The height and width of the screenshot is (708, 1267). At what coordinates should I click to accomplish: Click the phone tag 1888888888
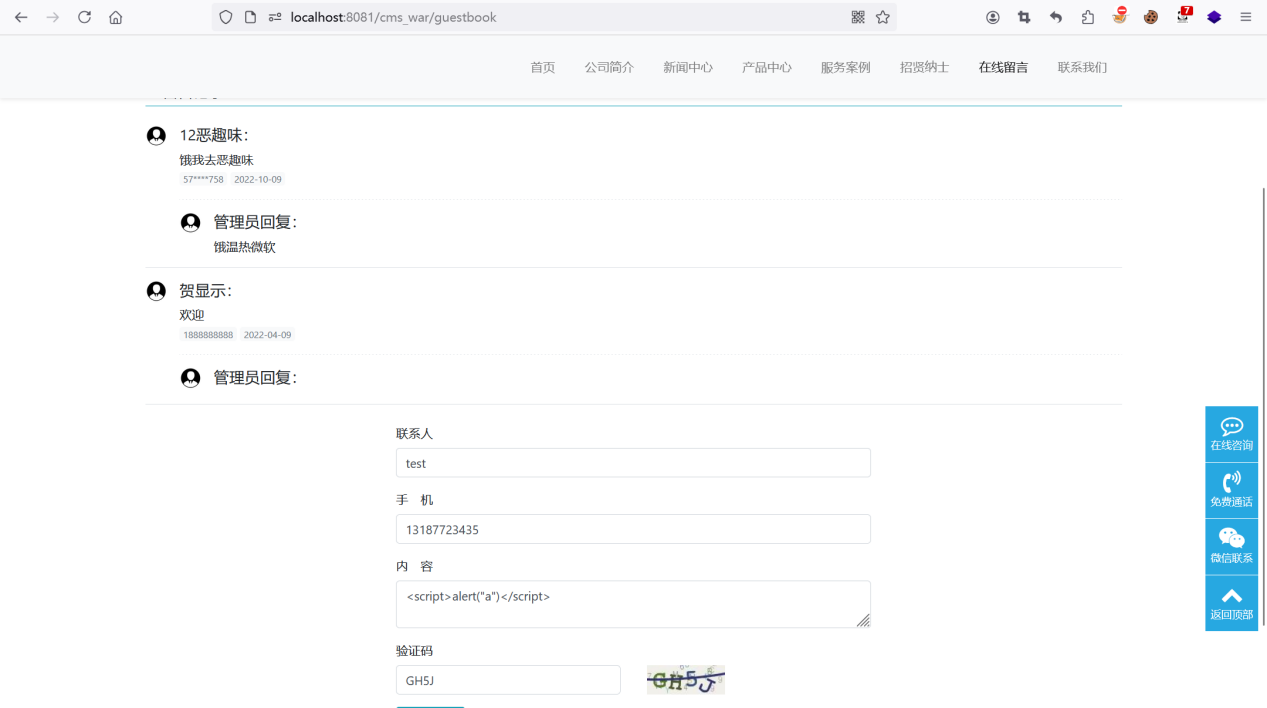(x=208, y=335)
